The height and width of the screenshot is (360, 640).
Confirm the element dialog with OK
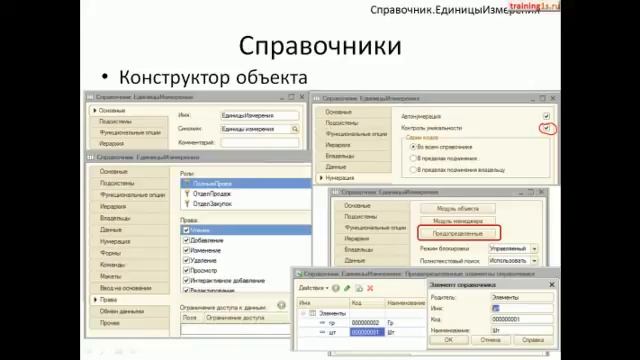[448, 340]
